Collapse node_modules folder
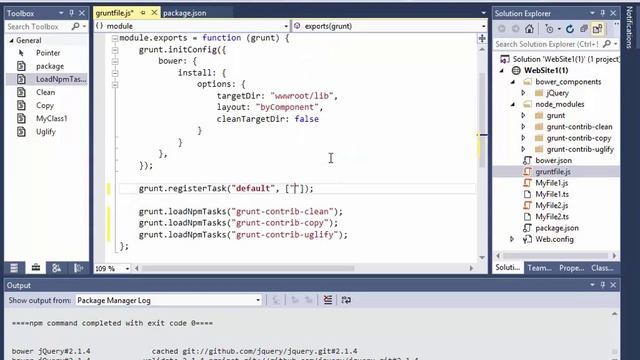 tap(513, 104)
